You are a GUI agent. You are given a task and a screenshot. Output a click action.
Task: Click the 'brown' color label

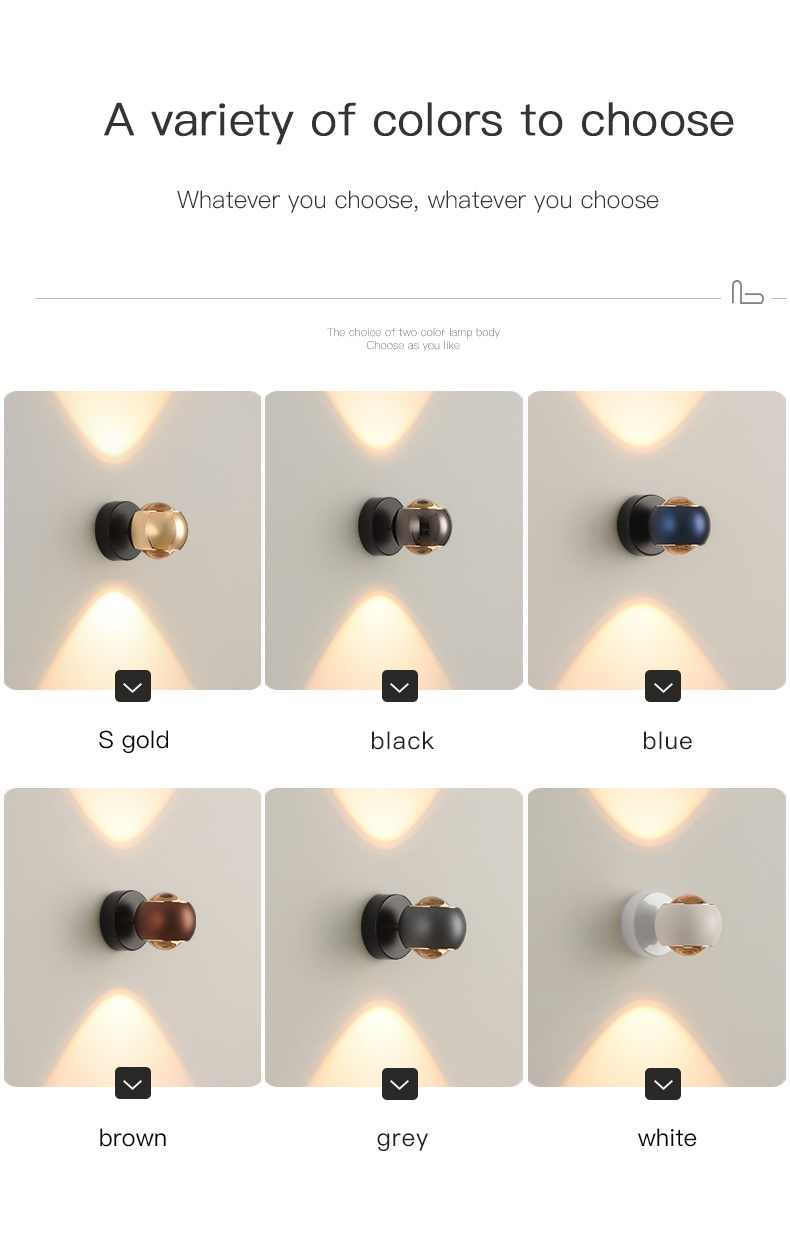133,1138
